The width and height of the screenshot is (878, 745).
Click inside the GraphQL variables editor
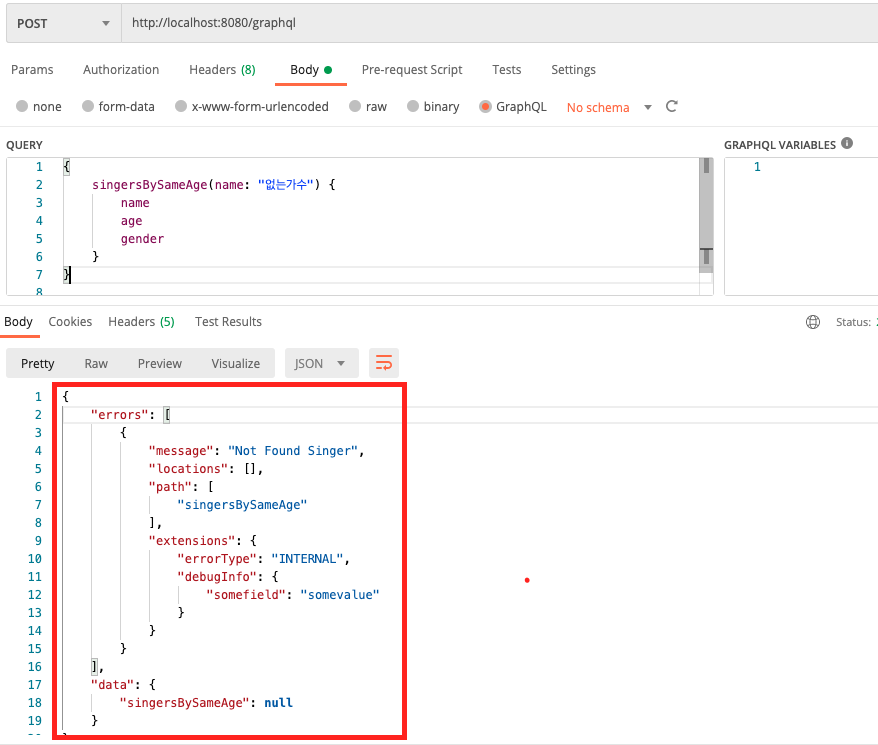point(801,226)
